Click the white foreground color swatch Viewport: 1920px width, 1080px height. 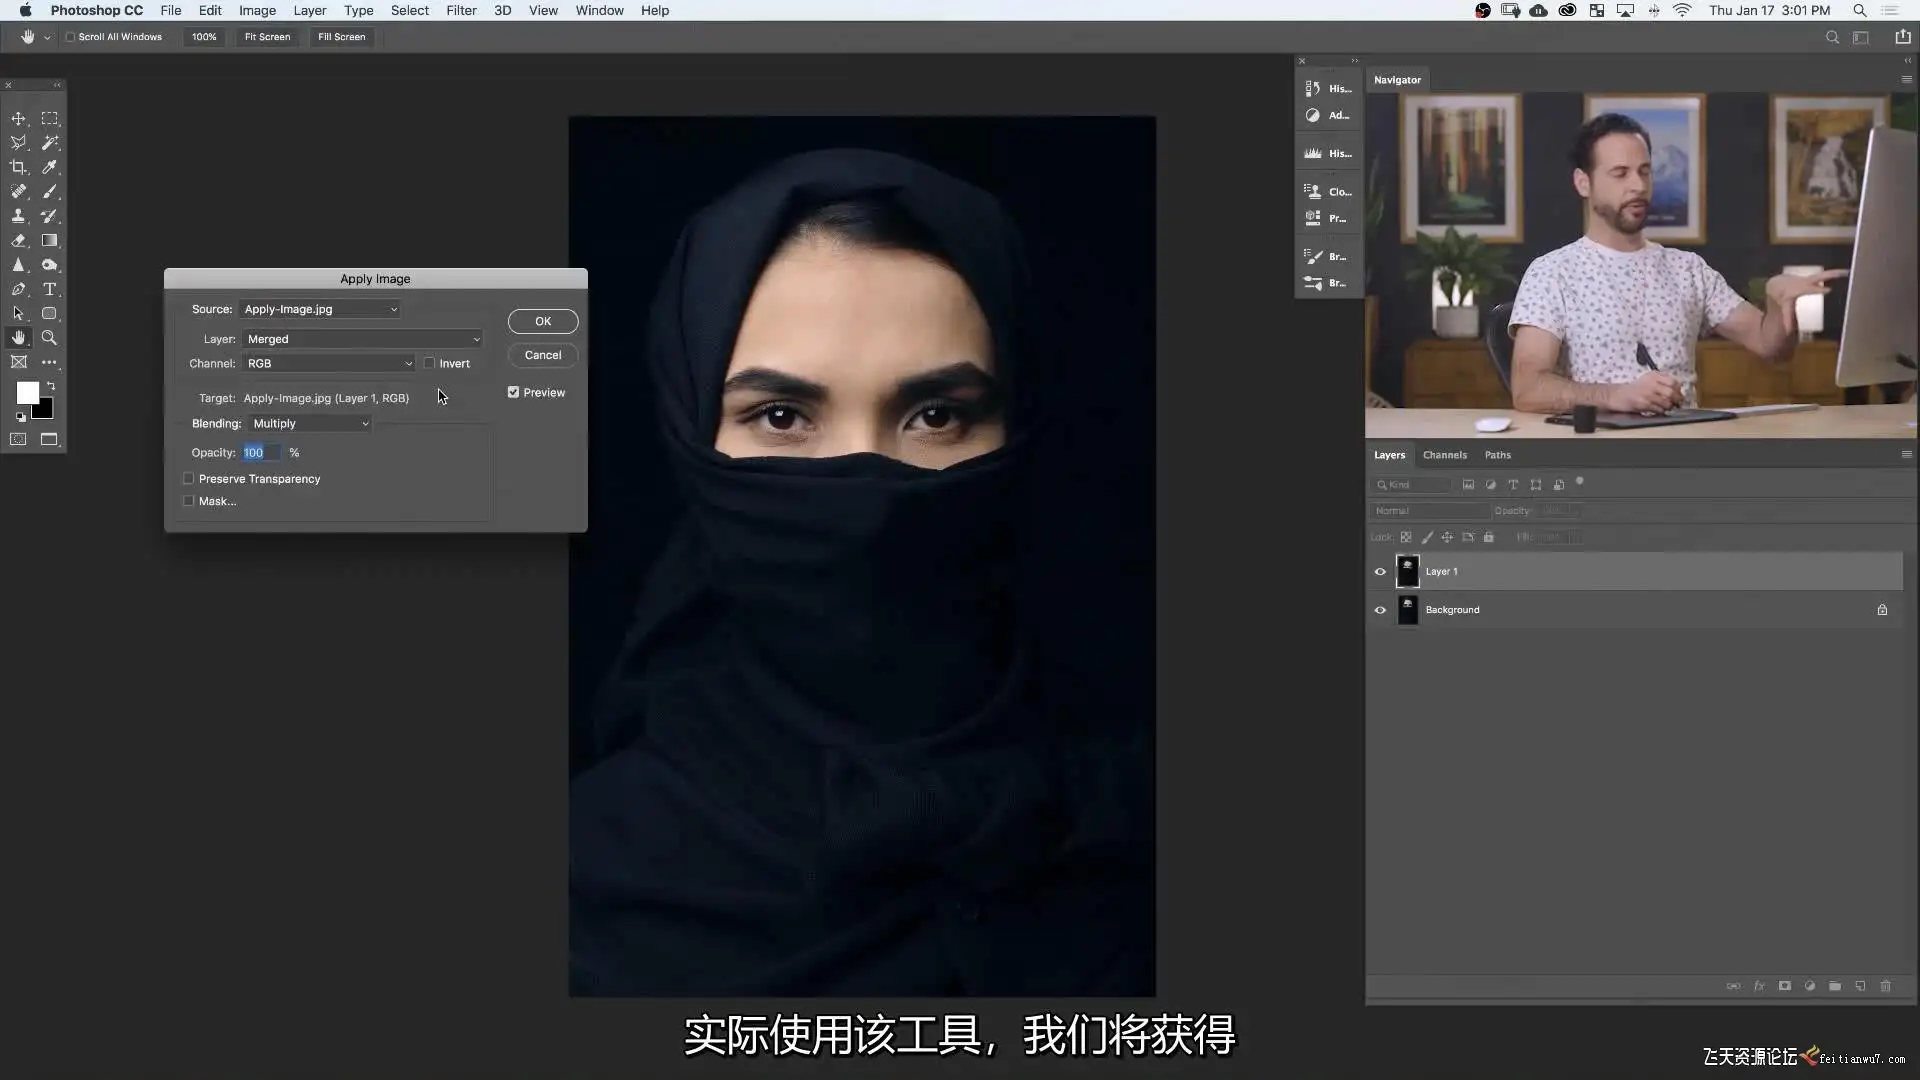(26, 392)
